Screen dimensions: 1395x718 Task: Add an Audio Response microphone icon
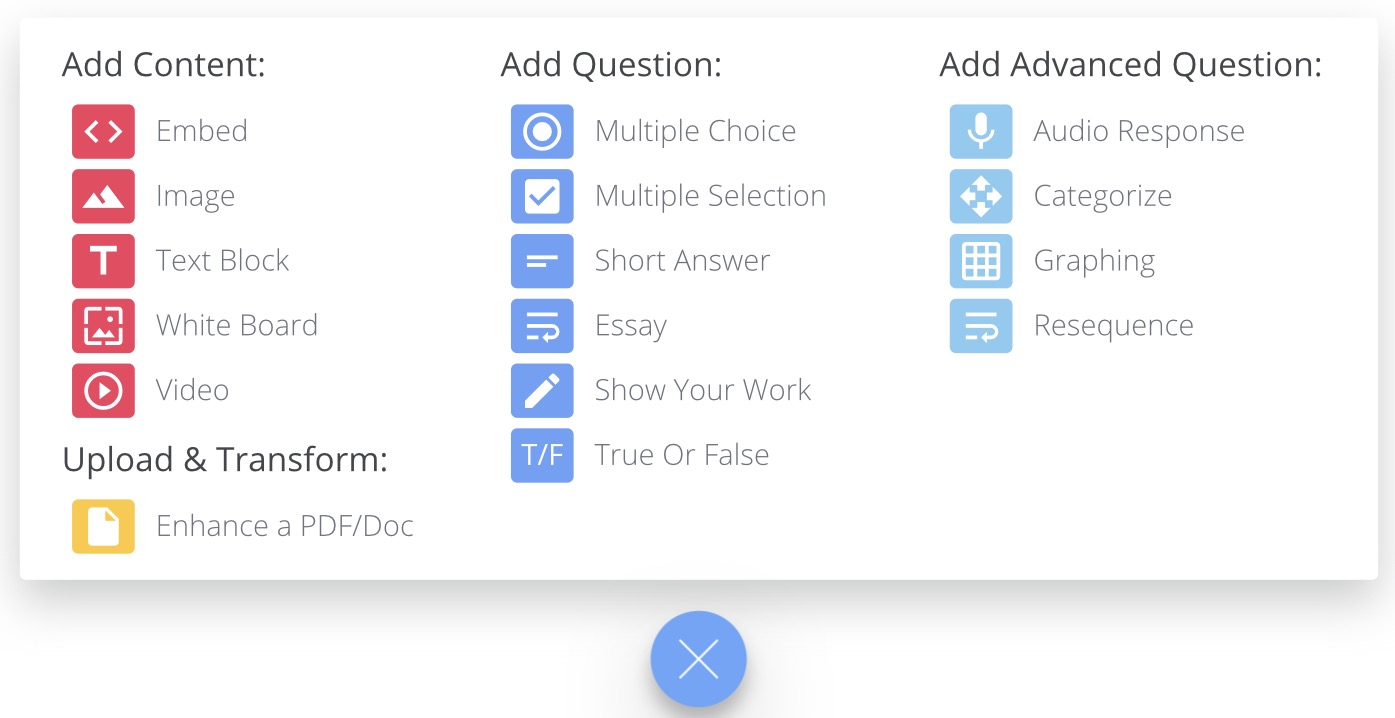click(x=981, y=131)
